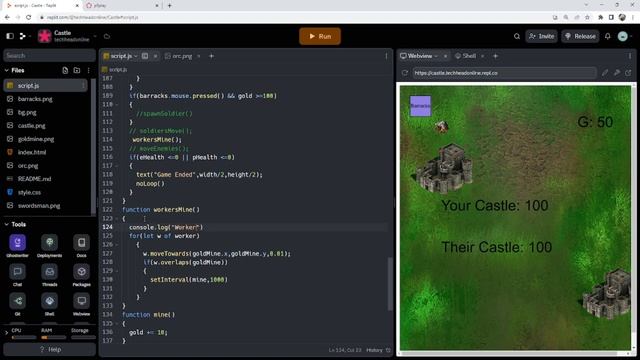Viewport: 640px width, 360px height.
Task: Toggle the split layout icon on script.js tab
Action: (145, 56)
